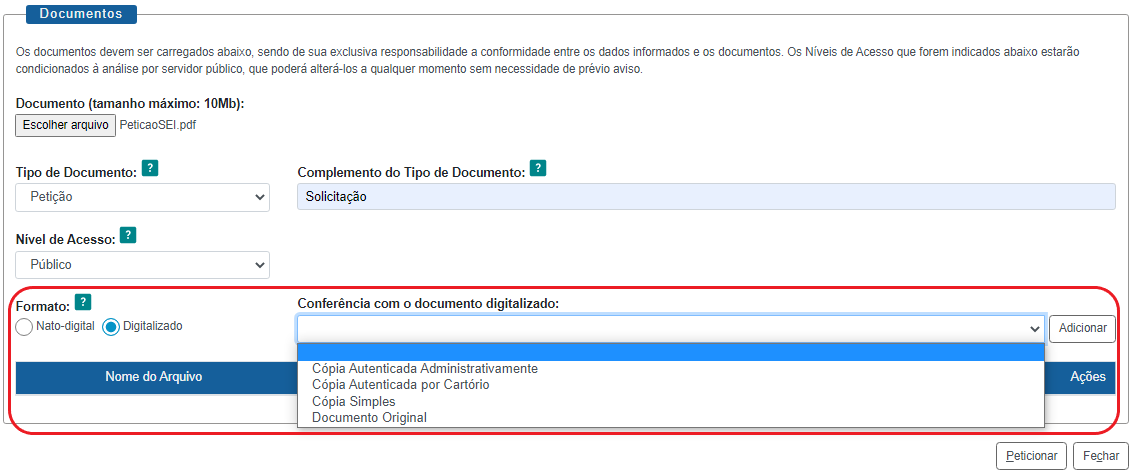This screenshot has width=1135, height=474.
Task: Submit with the Peticionar button
Action: (x=1031, y=455)
